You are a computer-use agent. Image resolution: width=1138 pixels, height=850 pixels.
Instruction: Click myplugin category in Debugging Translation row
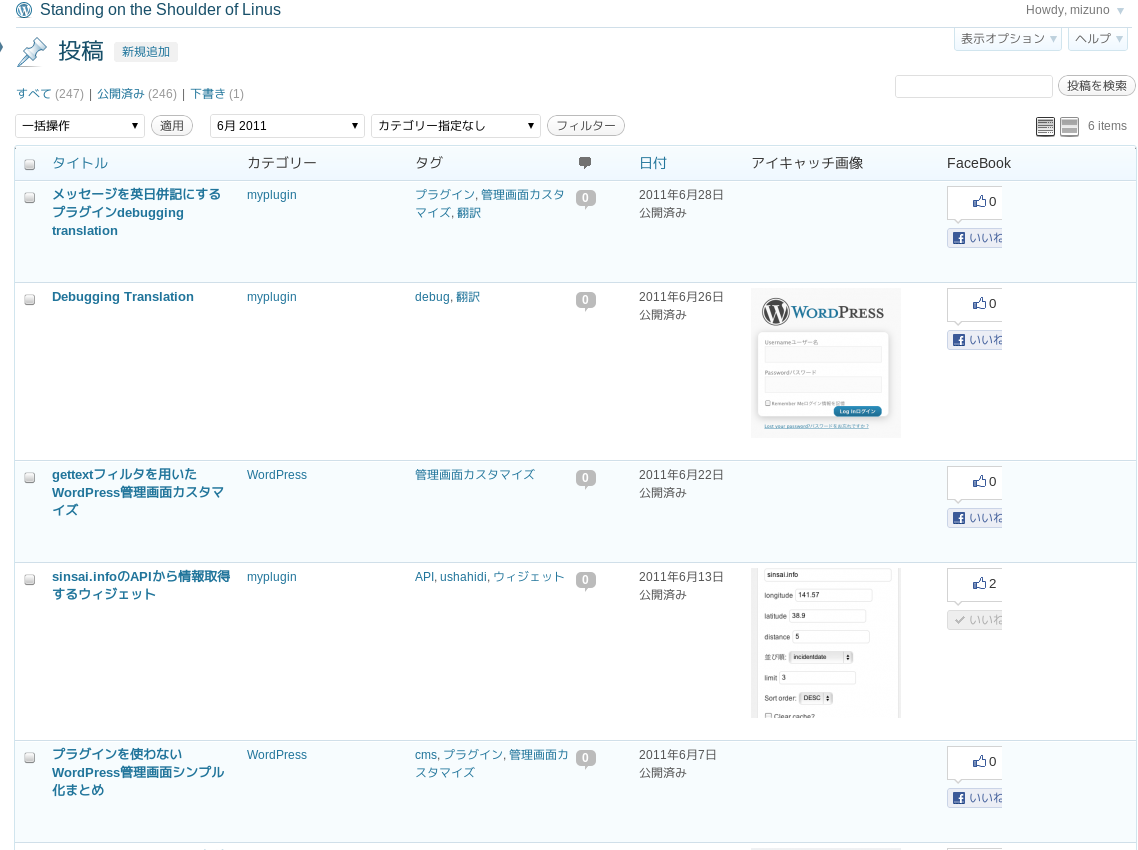click(x=271, y=297)
